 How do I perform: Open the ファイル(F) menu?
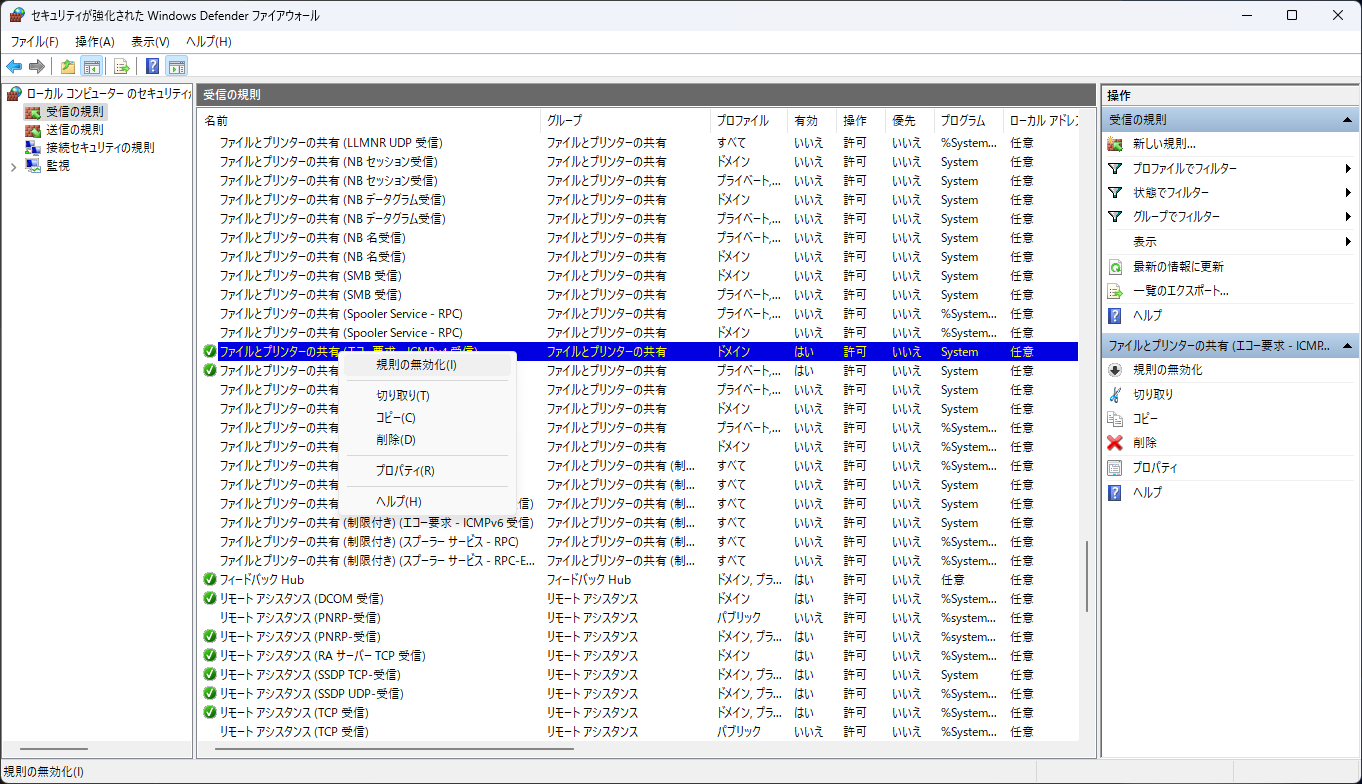pyautogui.click(x=35, y=41)
